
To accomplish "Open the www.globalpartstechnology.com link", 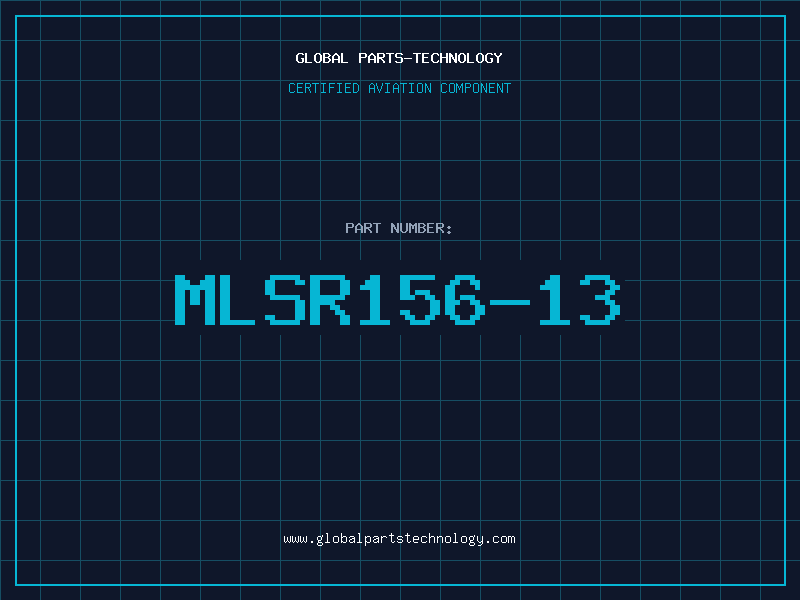I will [399, 539].
